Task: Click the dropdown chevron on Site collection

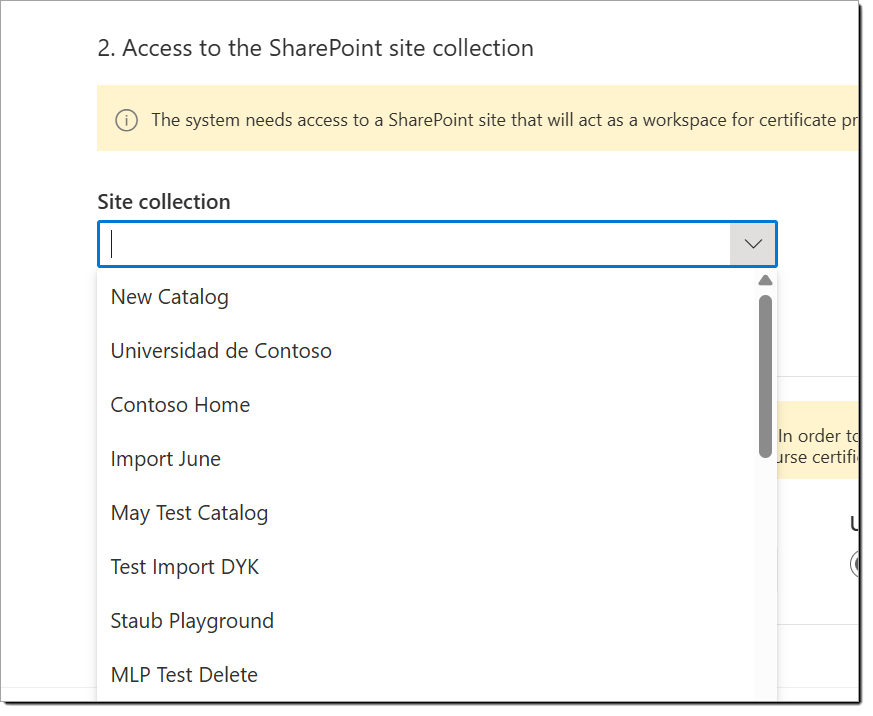Action: point(752,243)
